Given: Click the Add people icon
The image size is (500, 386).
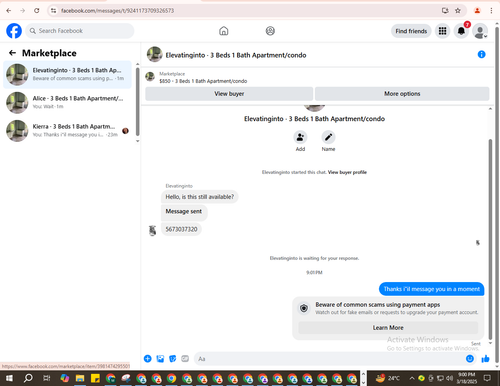Looking at the screenshot, I should tap(300, 137).
